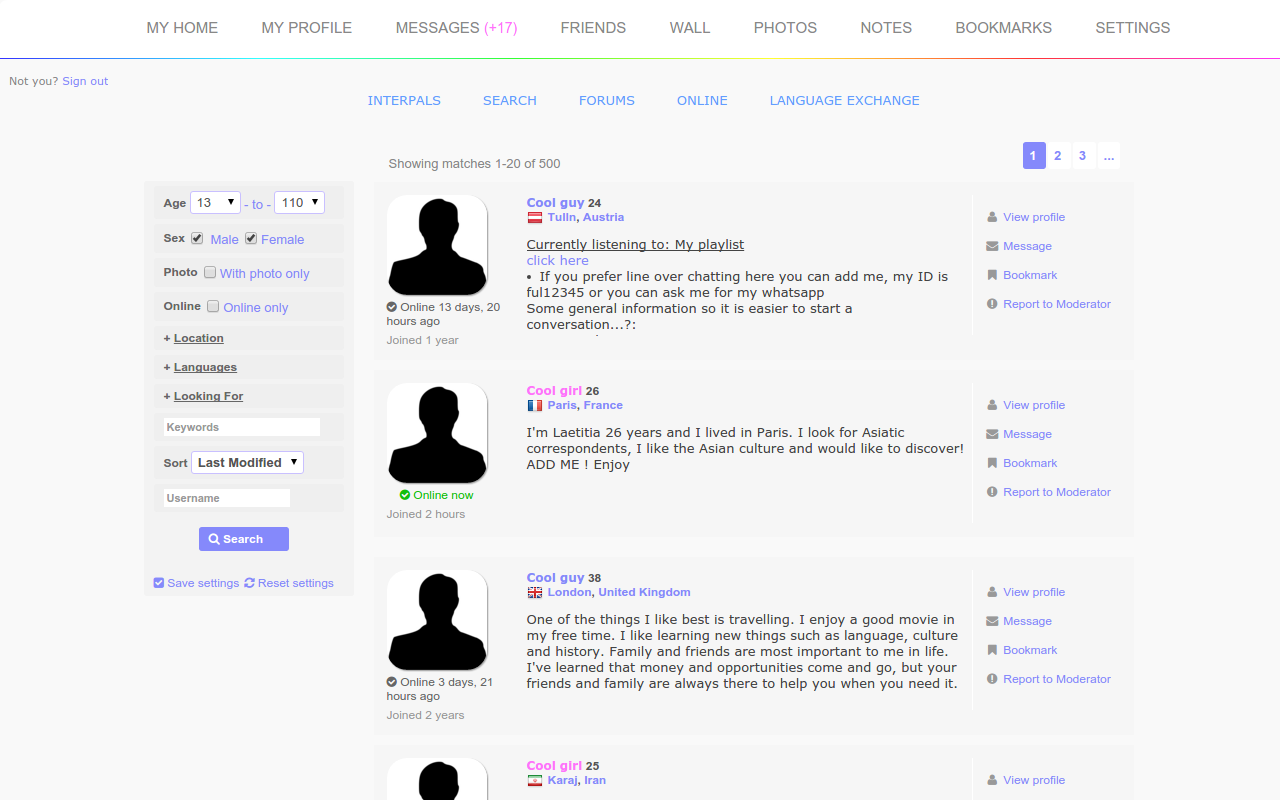Click Karaj city link
This screenshot has width=1280, height=800.
click(x=562, y=780)
